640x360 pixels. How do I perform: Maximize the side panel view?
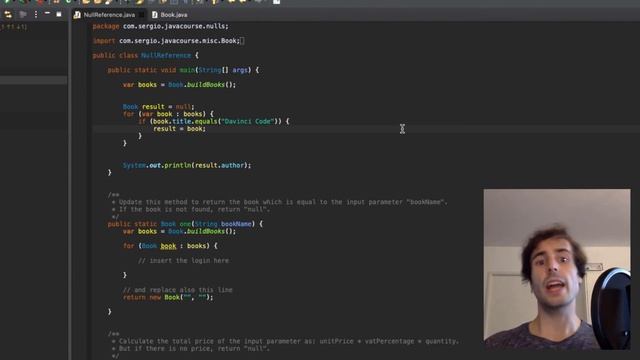(x=59, y=14)
